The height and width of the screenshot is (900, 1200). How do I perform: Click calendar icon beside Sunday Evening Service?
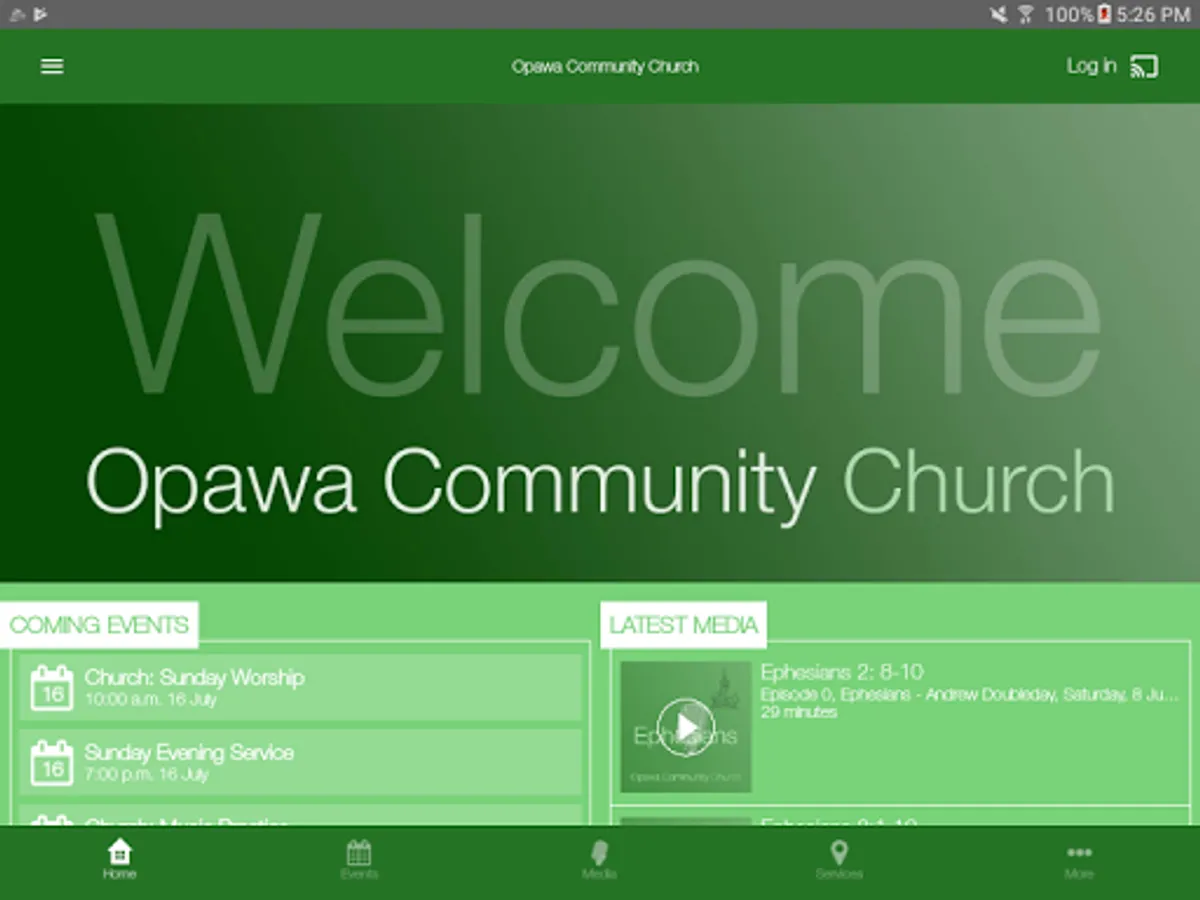(x=52, y=763)
